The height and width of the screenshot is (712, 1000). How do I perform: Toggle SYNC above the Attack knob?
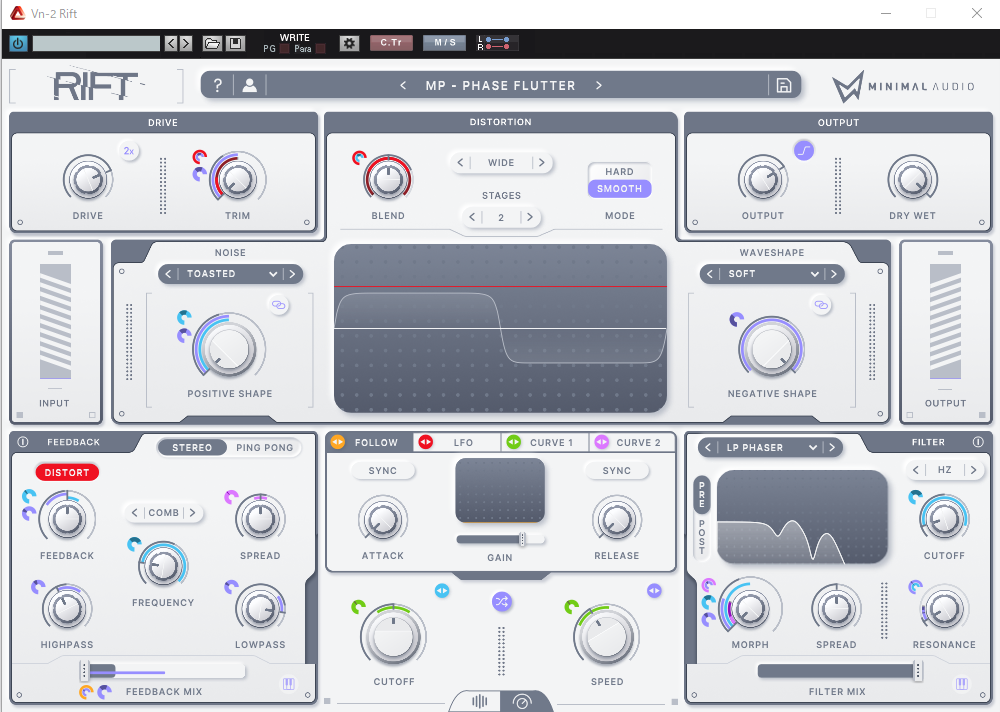pos(383,471)
